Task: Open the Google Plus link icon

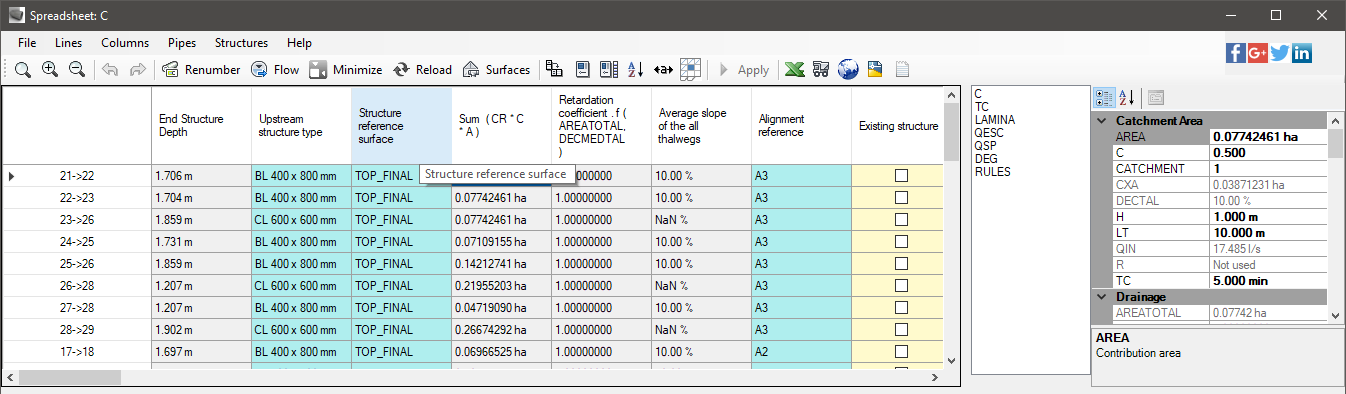Action: (x=1258, y=53)
